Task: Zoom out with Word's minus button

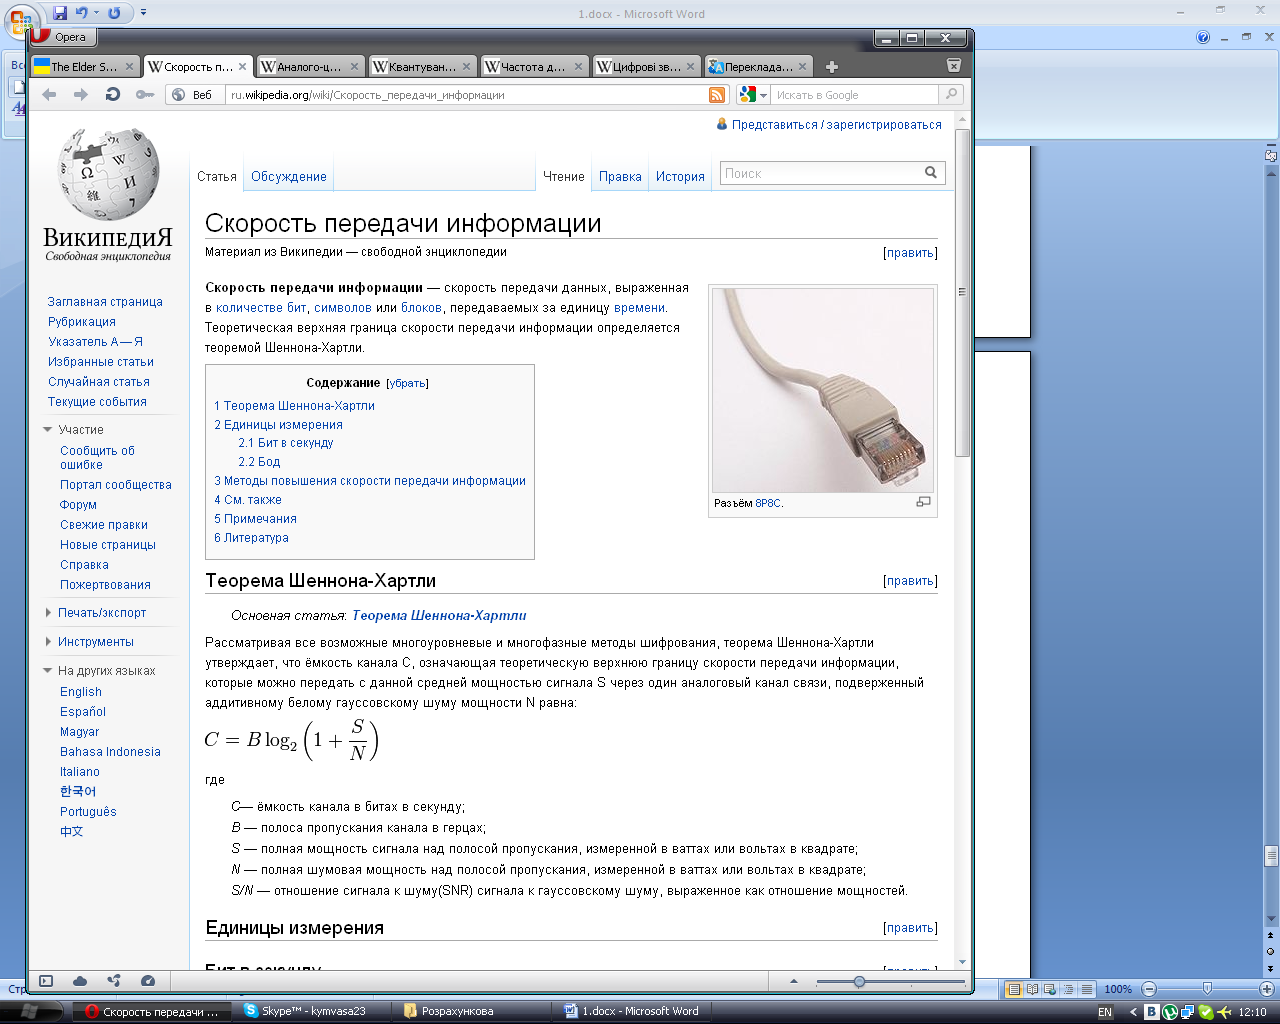Action: pyautogui.click(x=1148, y=989)
